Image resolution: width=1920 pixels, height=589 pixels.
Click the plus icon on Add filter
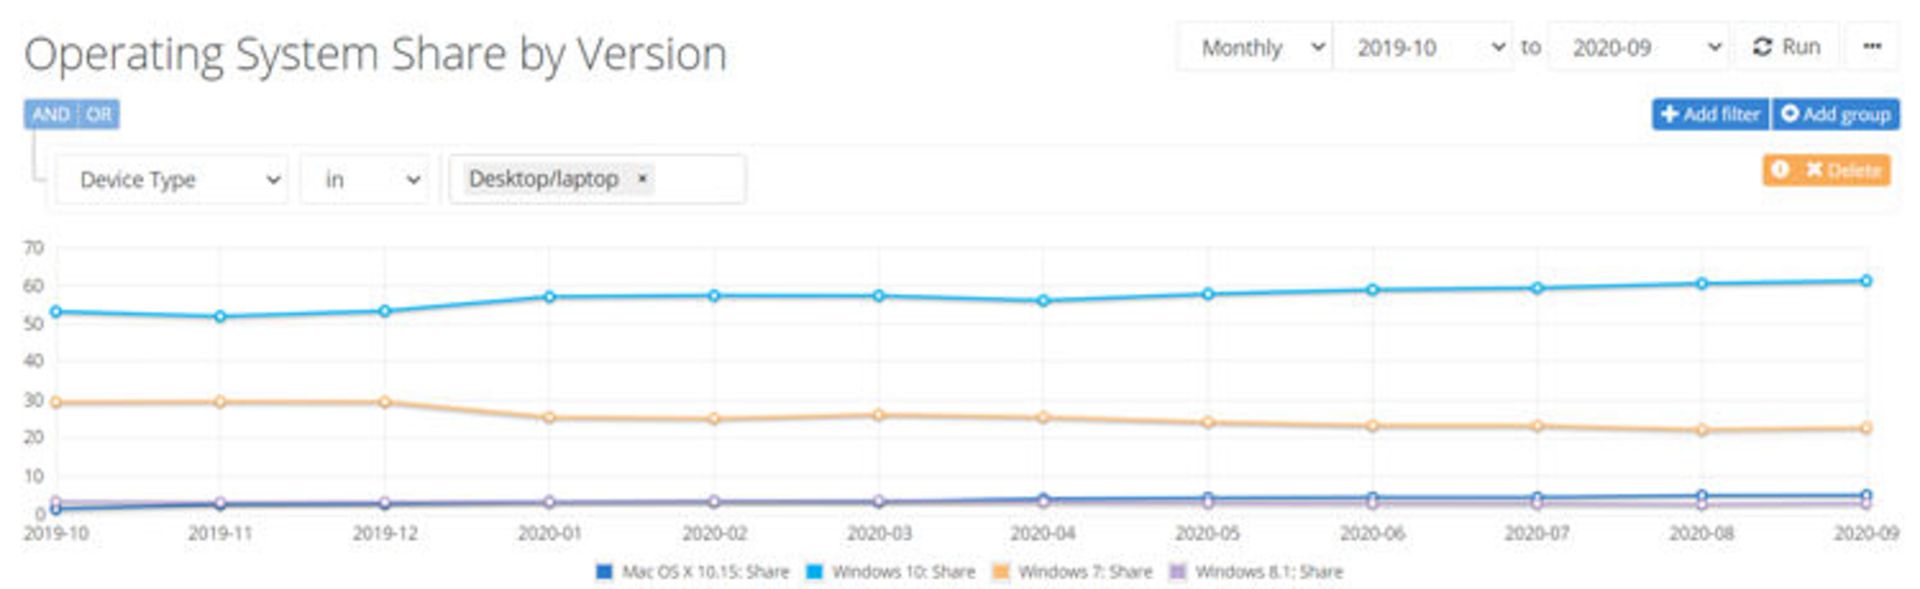tap(1669, 114)
